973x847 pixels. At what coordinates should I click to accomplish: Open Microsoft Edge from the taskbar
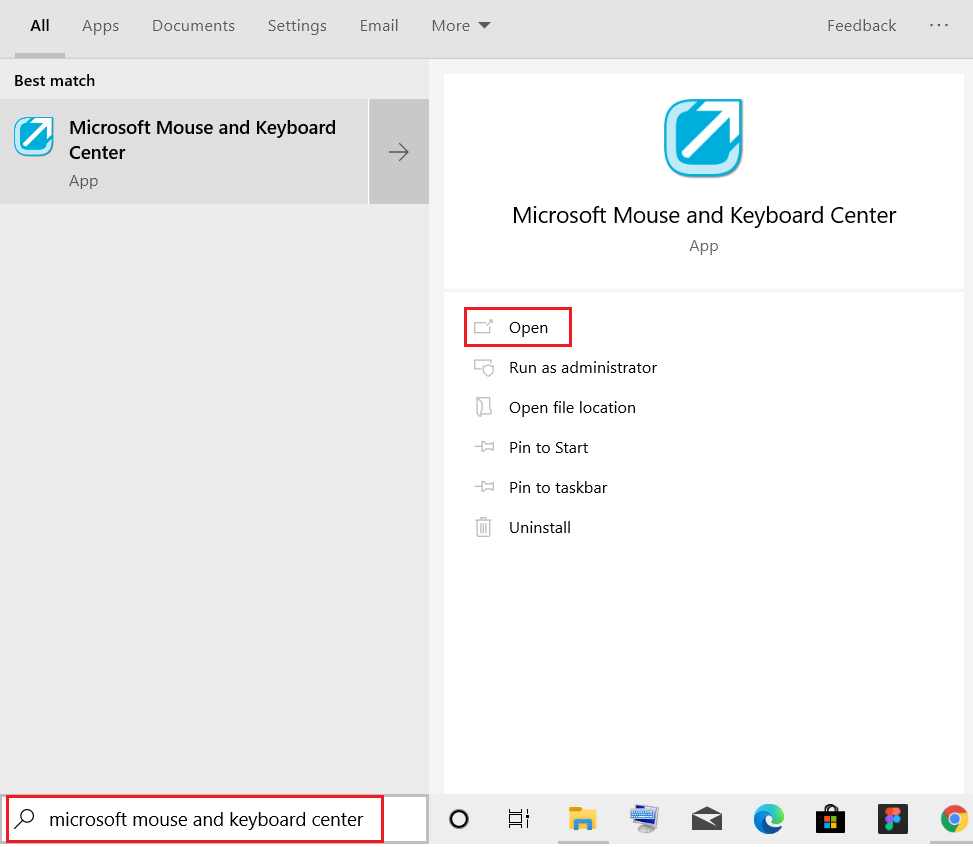pyautogui.click(x=768, y=819)
